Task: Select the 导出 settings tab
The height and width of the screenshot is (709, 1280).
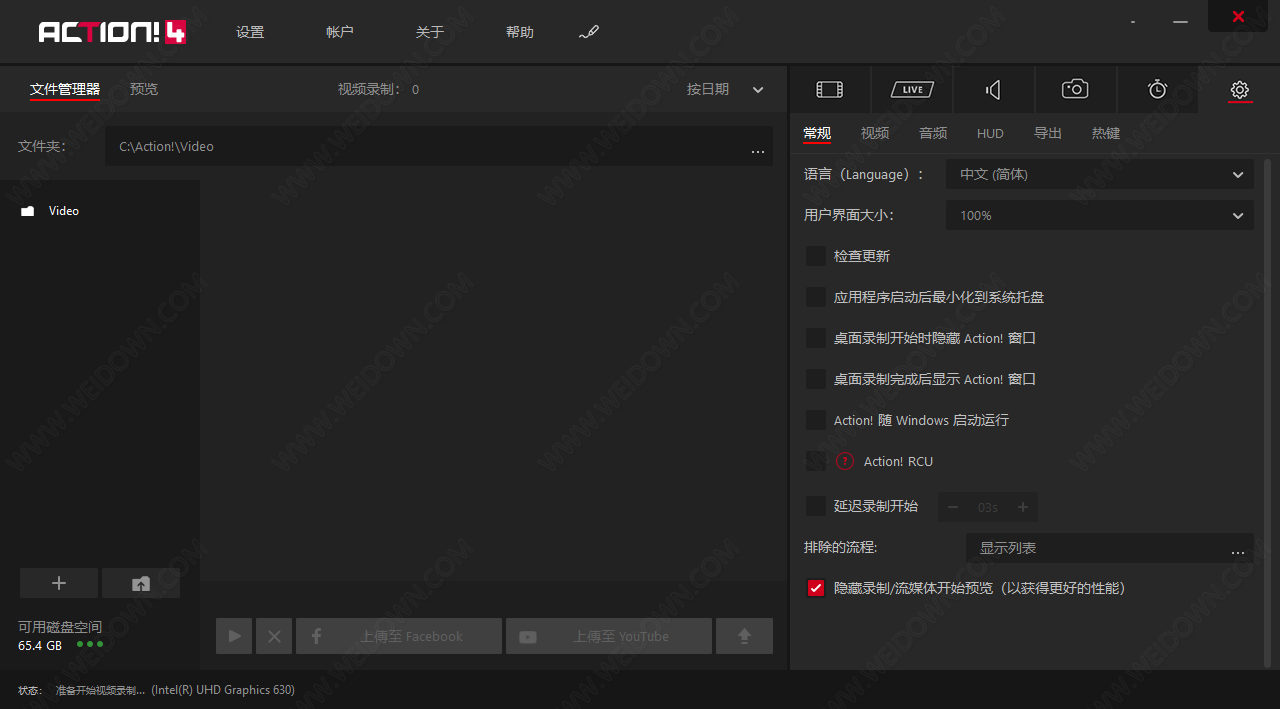Action: (x=1048, y=133)
